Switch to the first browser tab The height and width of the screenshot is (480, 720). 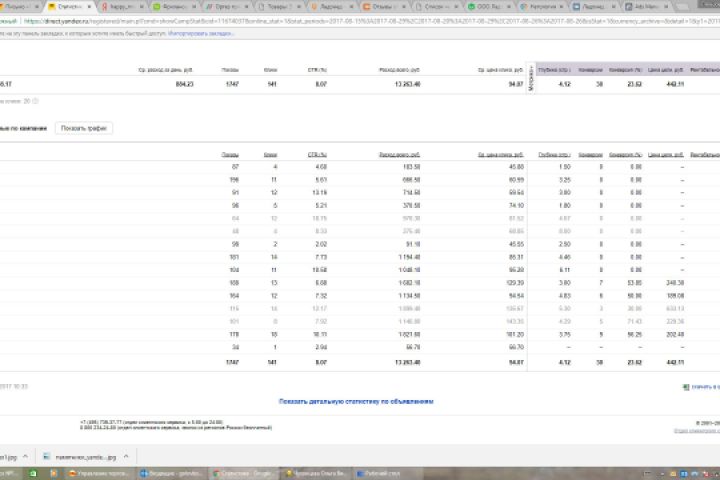click(x=20, y=6)
